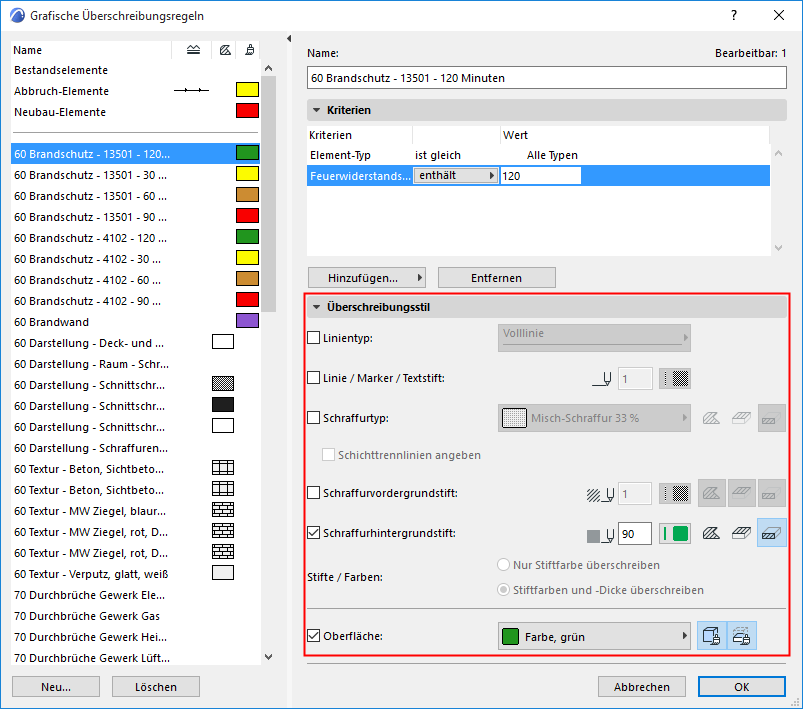Collapse the Überschreibungsstil section

pos(316,307)
